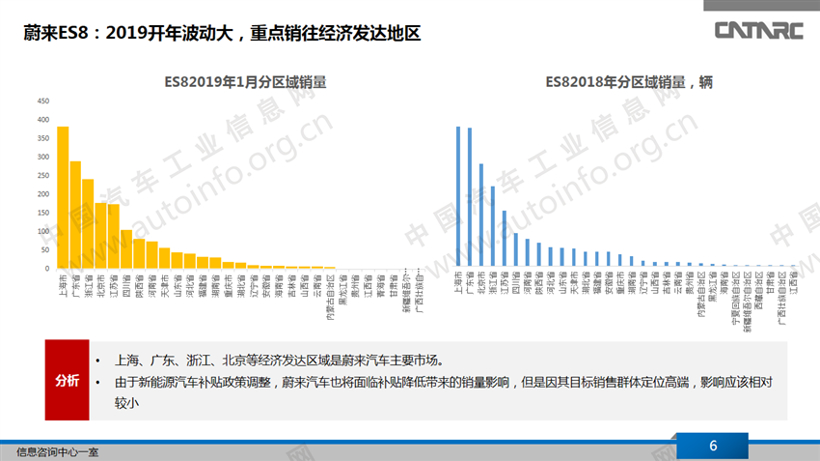Image resolution: width=820 pixels, height=461 pixels.
Task: Click the yellow 四川省 bar in 2019 chart
Action: pos(127,249)
